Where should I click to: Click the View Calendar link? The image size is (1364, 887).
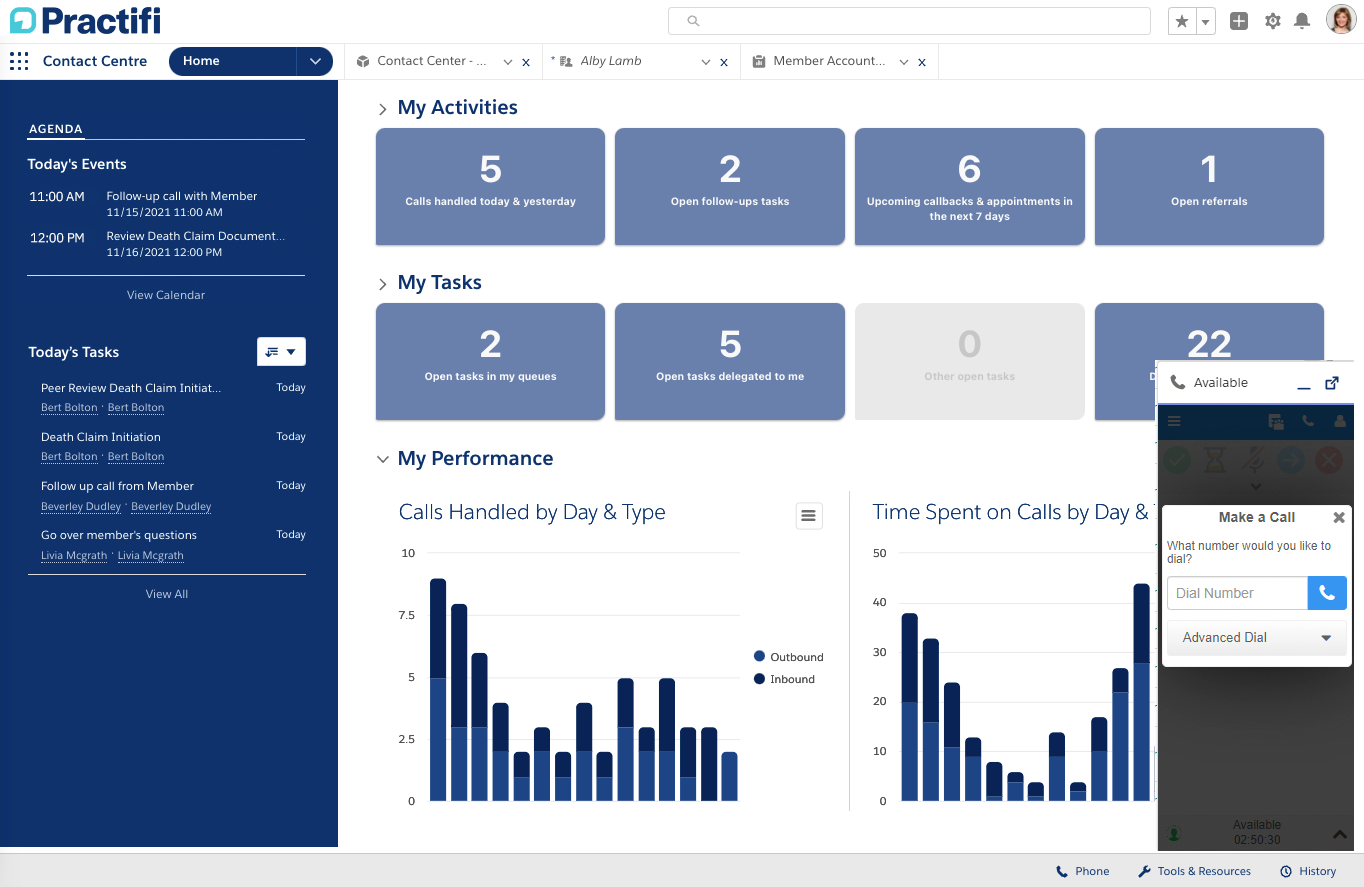click(166, 295)
